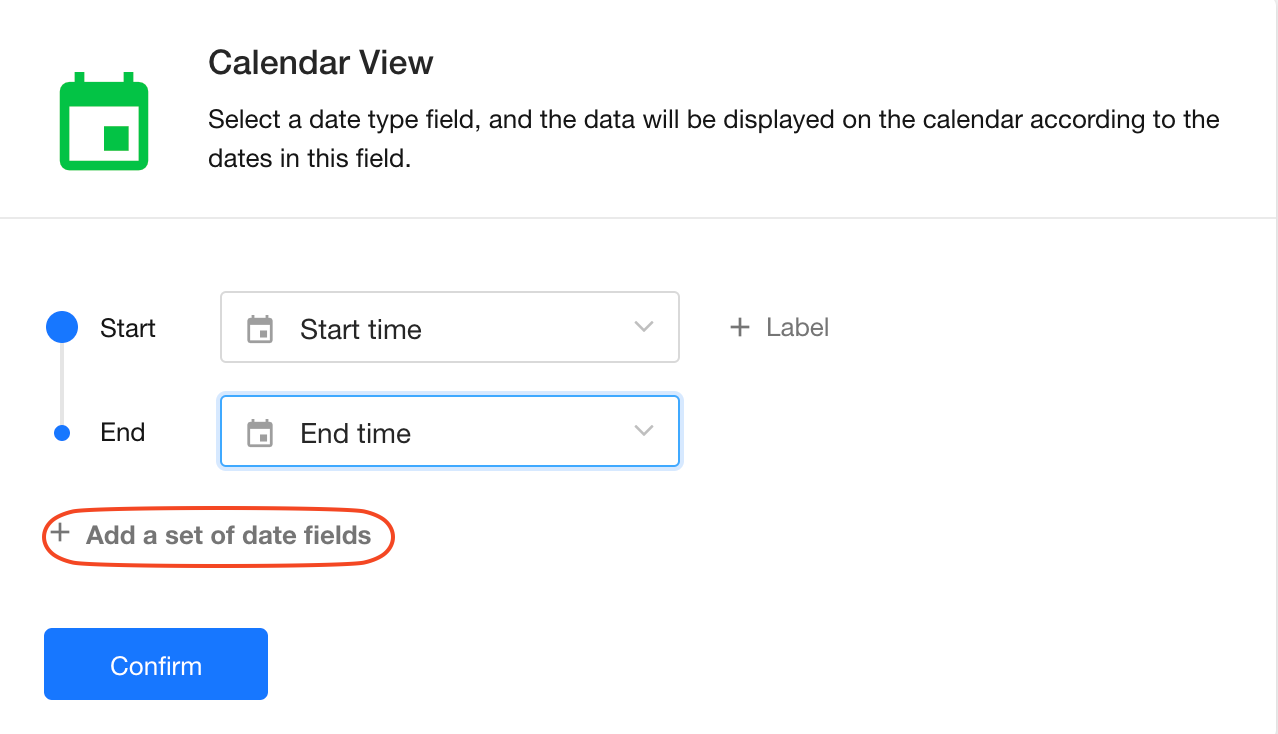Viewport: 1278px width, 734px height.
Task: Expand the End time dropdown chevron
Action: point(644,431)
